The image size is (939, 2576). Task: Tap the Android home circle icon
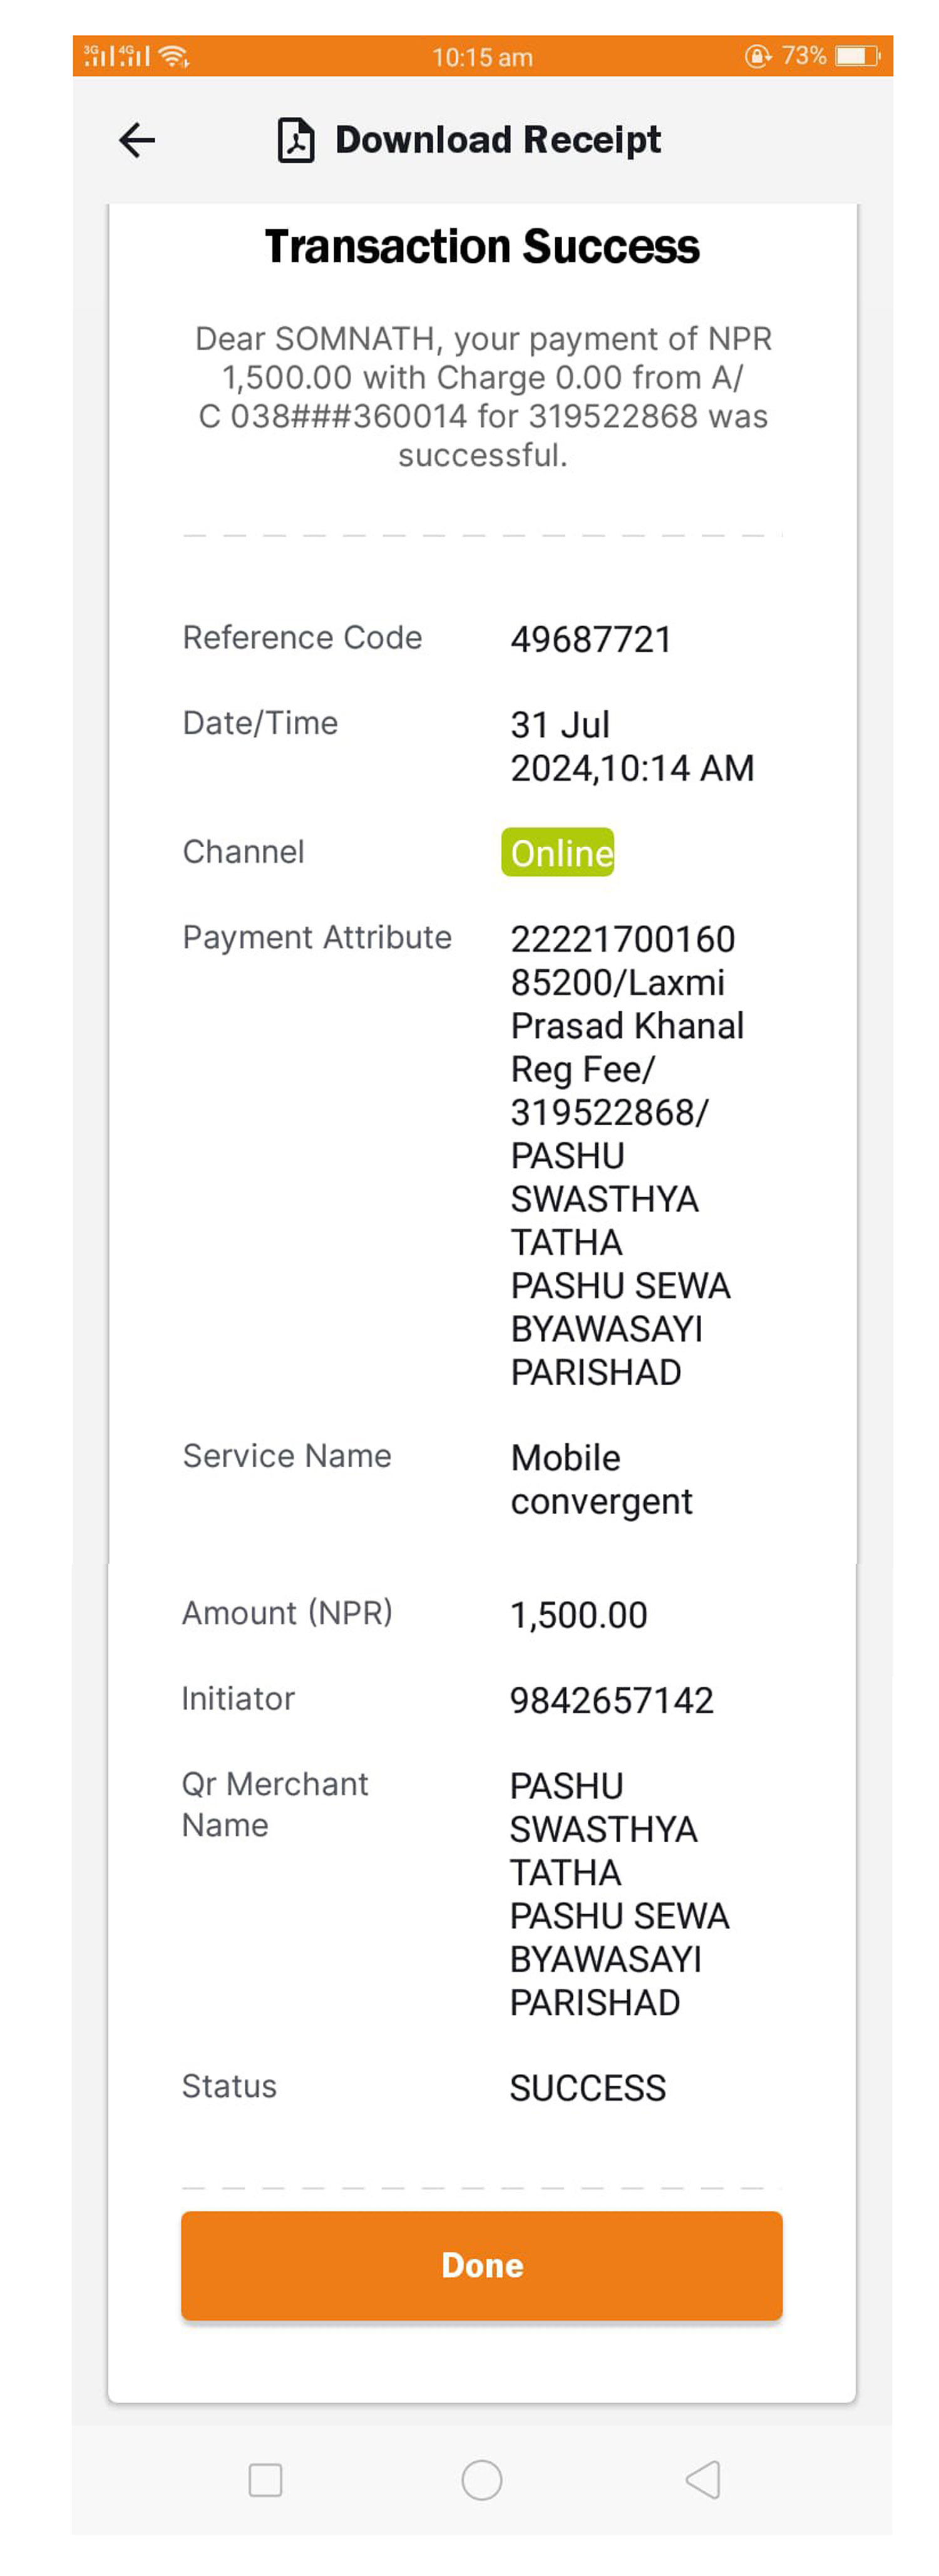pyautogui.click(x=481, y=2479)
